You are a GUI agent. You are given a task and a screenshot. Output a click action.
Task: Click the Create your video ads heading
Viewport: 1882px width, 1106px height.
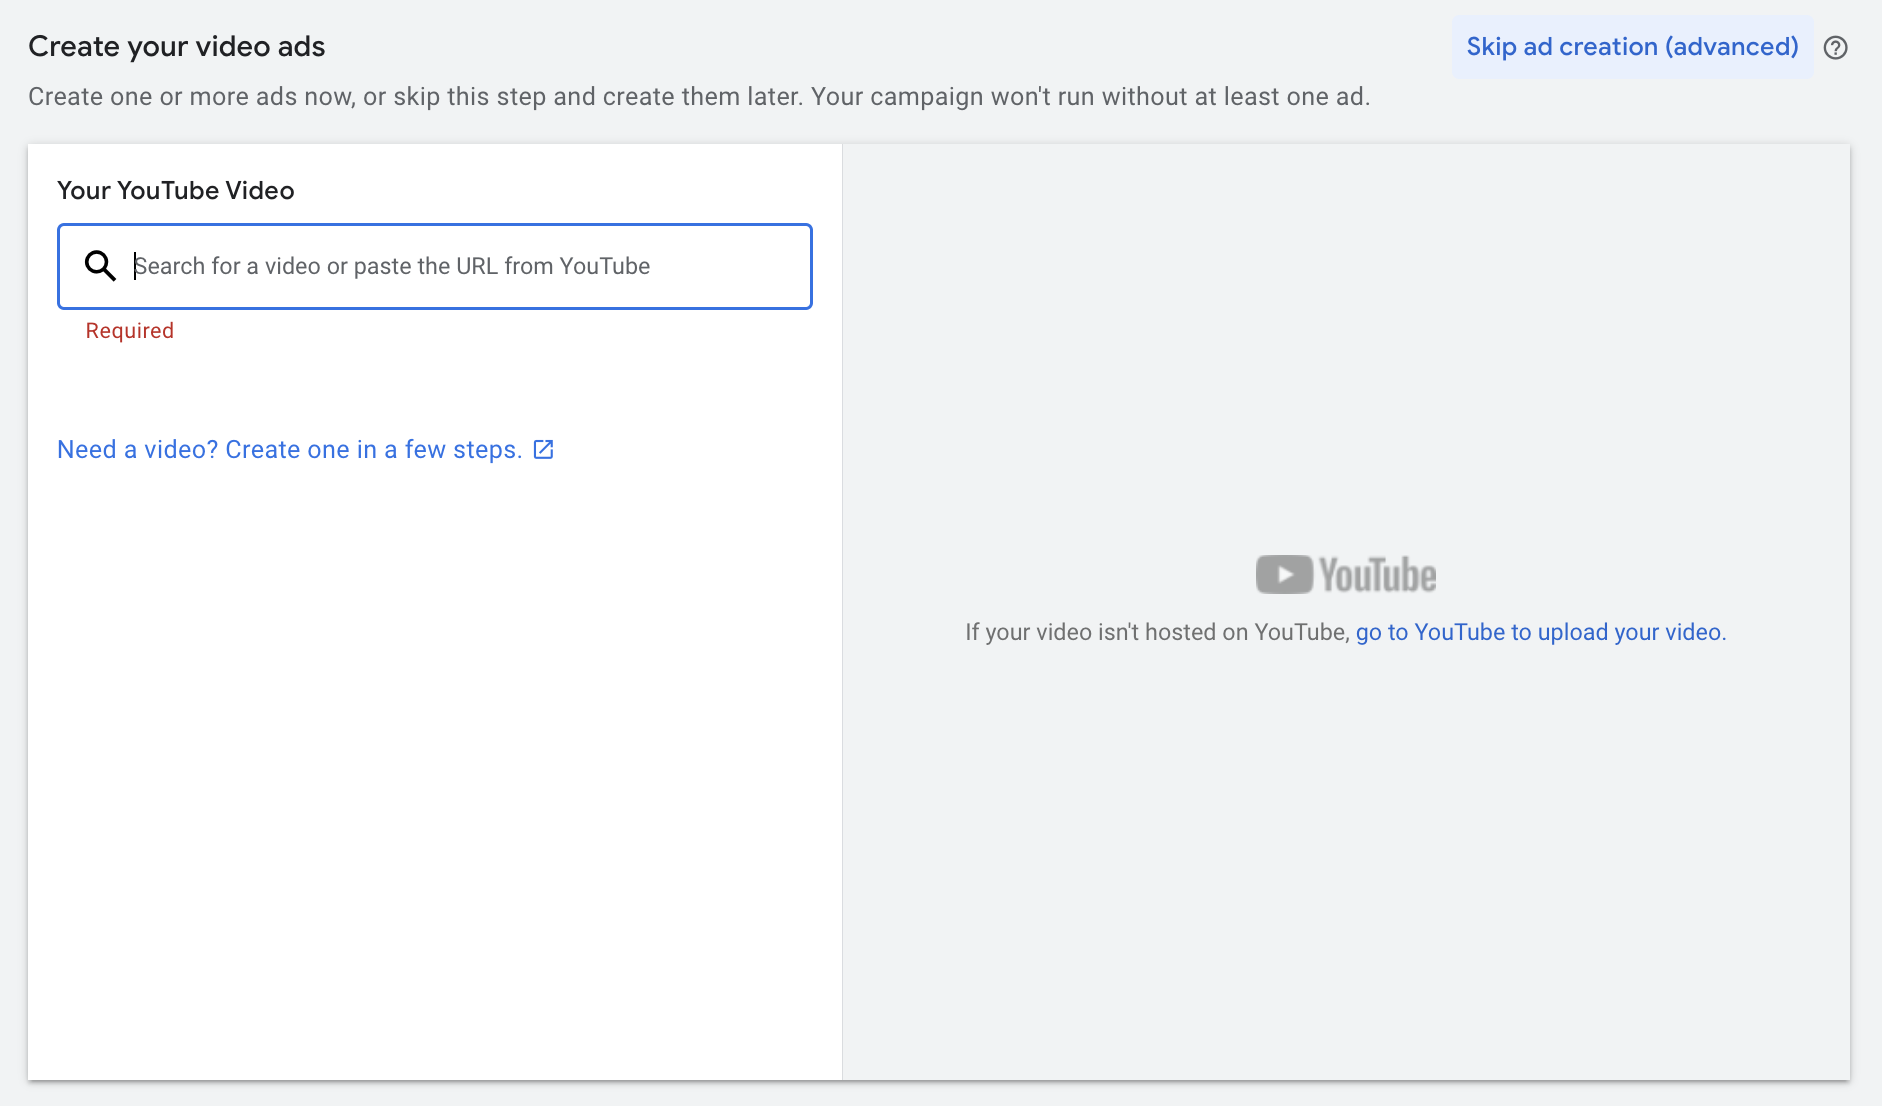[177, 47]
